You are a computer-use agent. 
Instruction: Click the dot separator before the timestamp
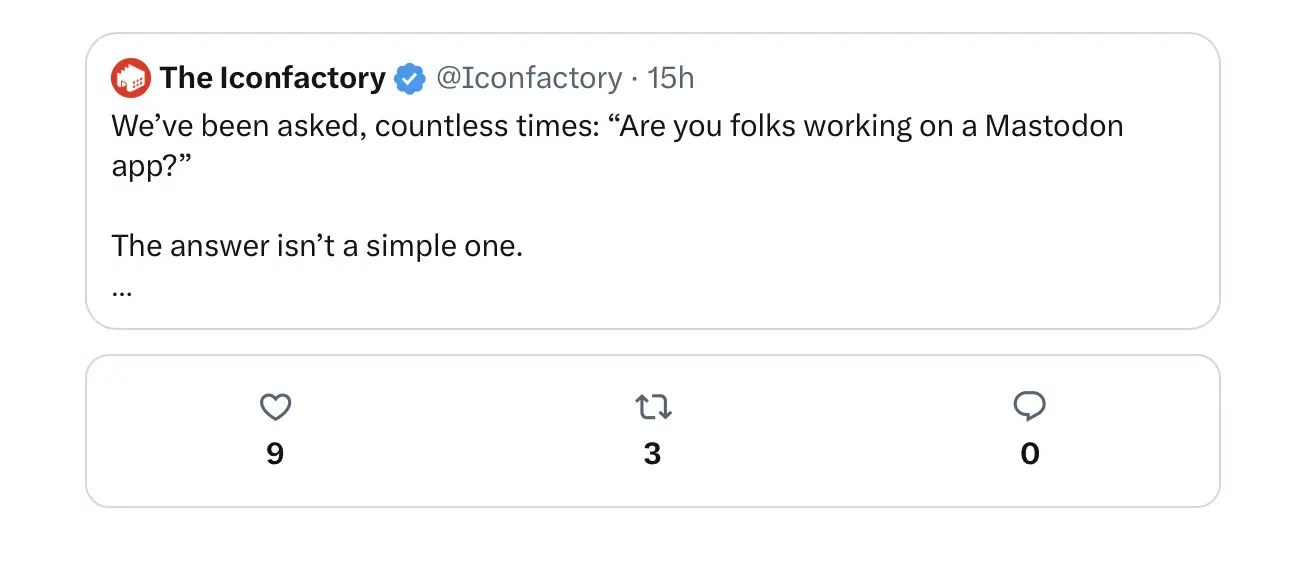[x=635, y=78]
